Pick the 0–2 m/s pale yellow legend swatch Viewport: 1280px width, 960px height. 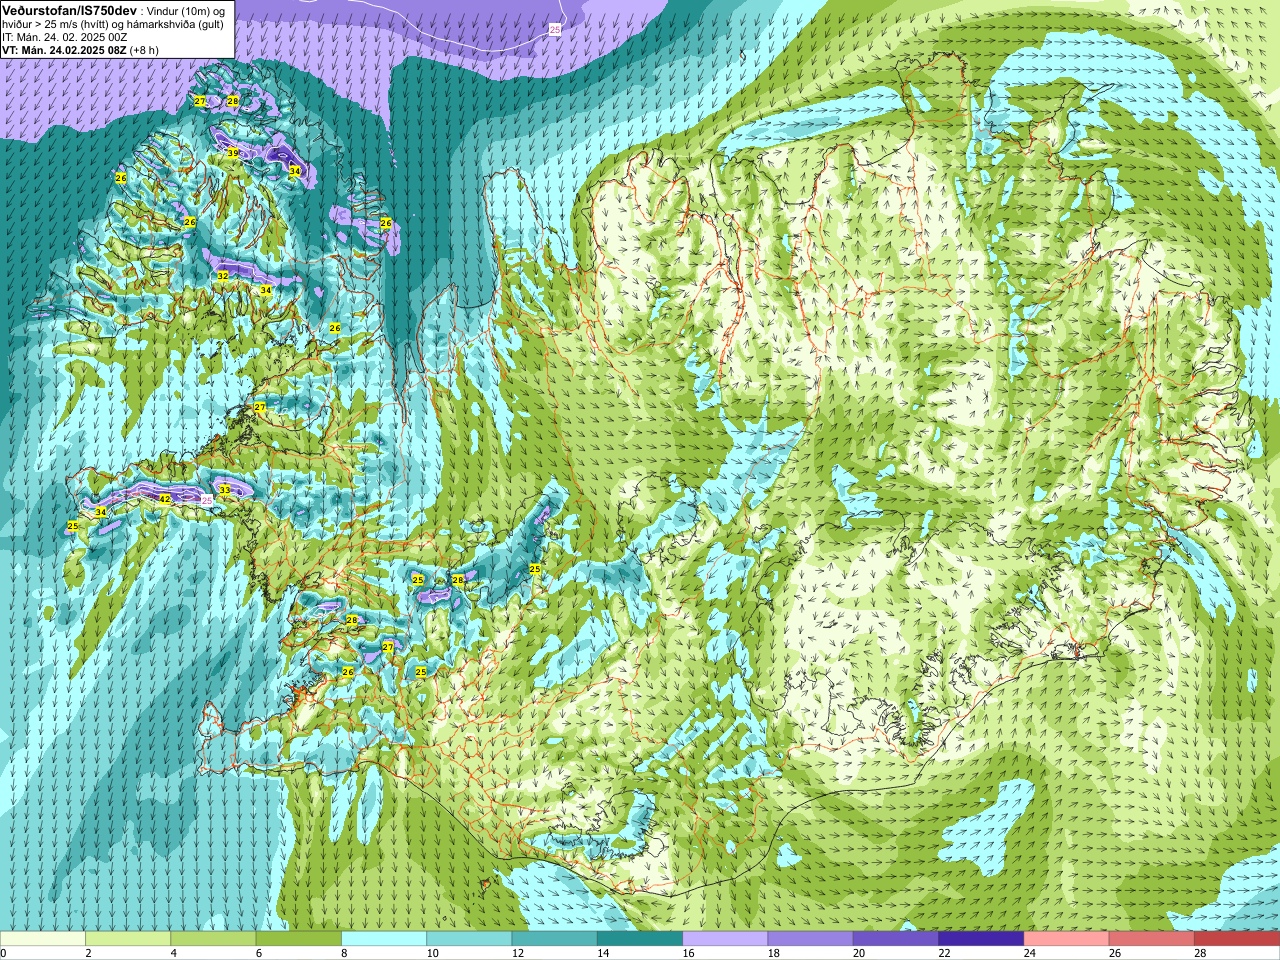(43, 938)
